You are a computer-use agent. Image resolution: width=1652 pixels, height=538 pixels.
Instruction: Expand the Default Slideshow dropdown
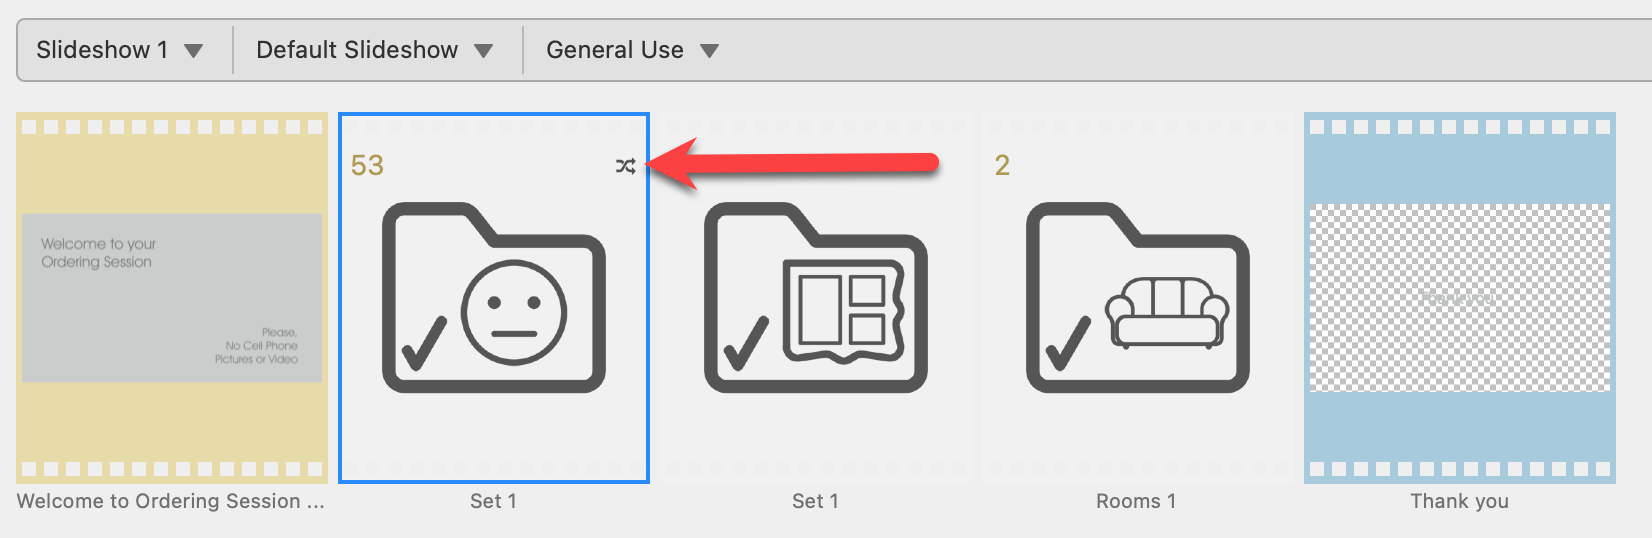point(374,50)
